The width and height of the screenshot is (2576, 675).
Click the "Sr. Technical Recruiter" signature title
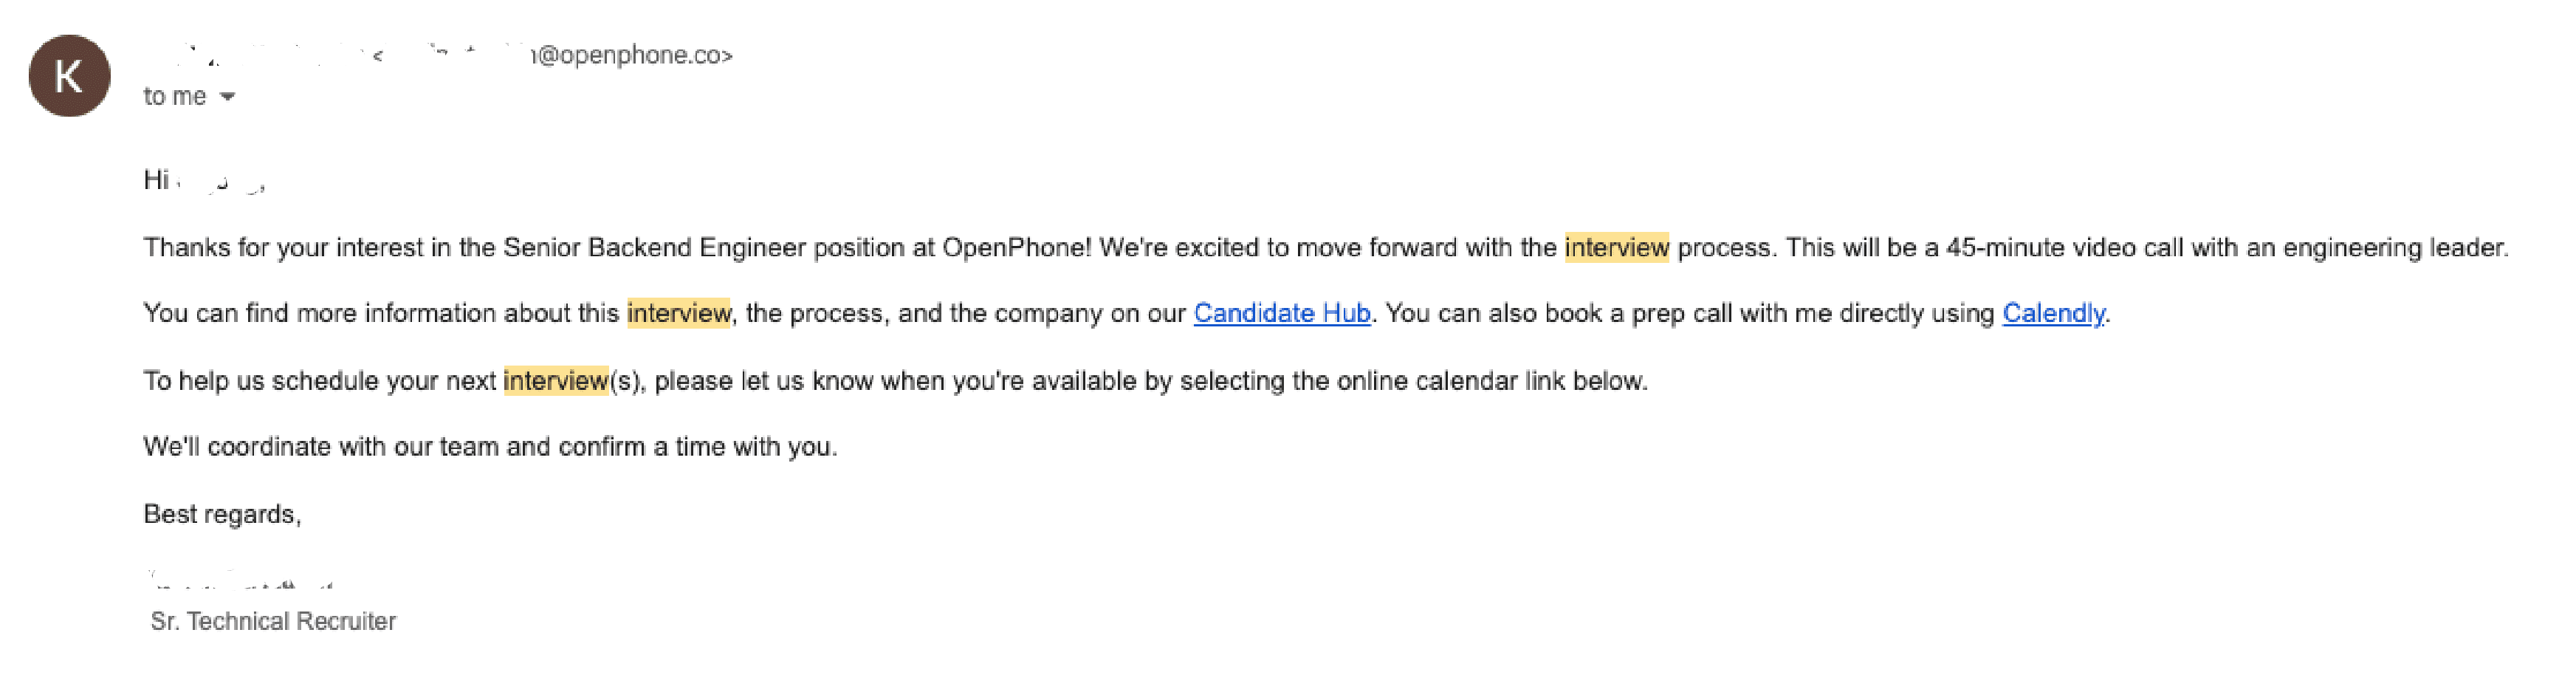point(273,621)
